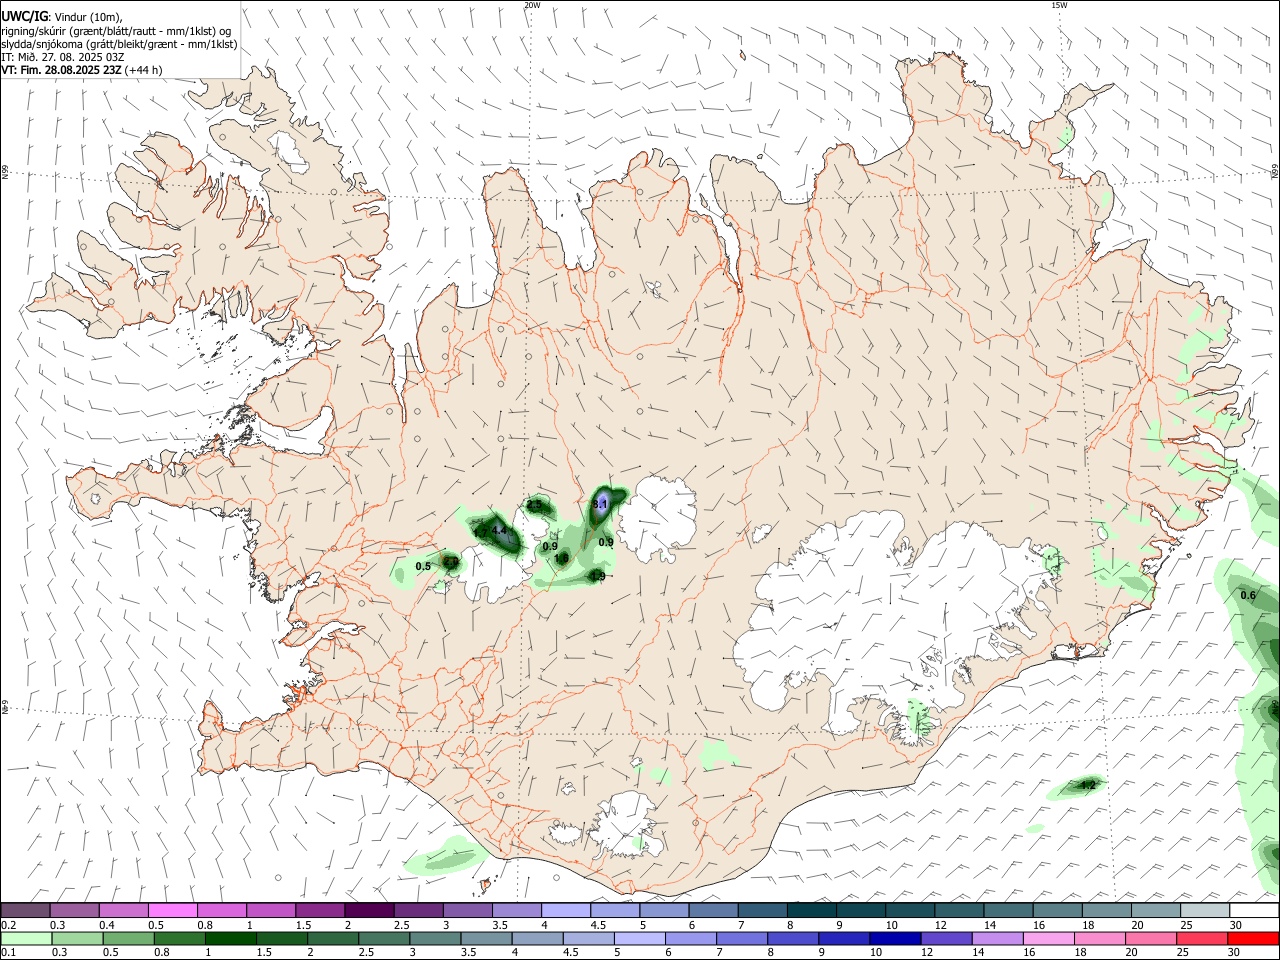Click the 'slydda/snjókoma' legend description line
Viewport: 1280px width, 960px height.
click(x=119, y=44)
